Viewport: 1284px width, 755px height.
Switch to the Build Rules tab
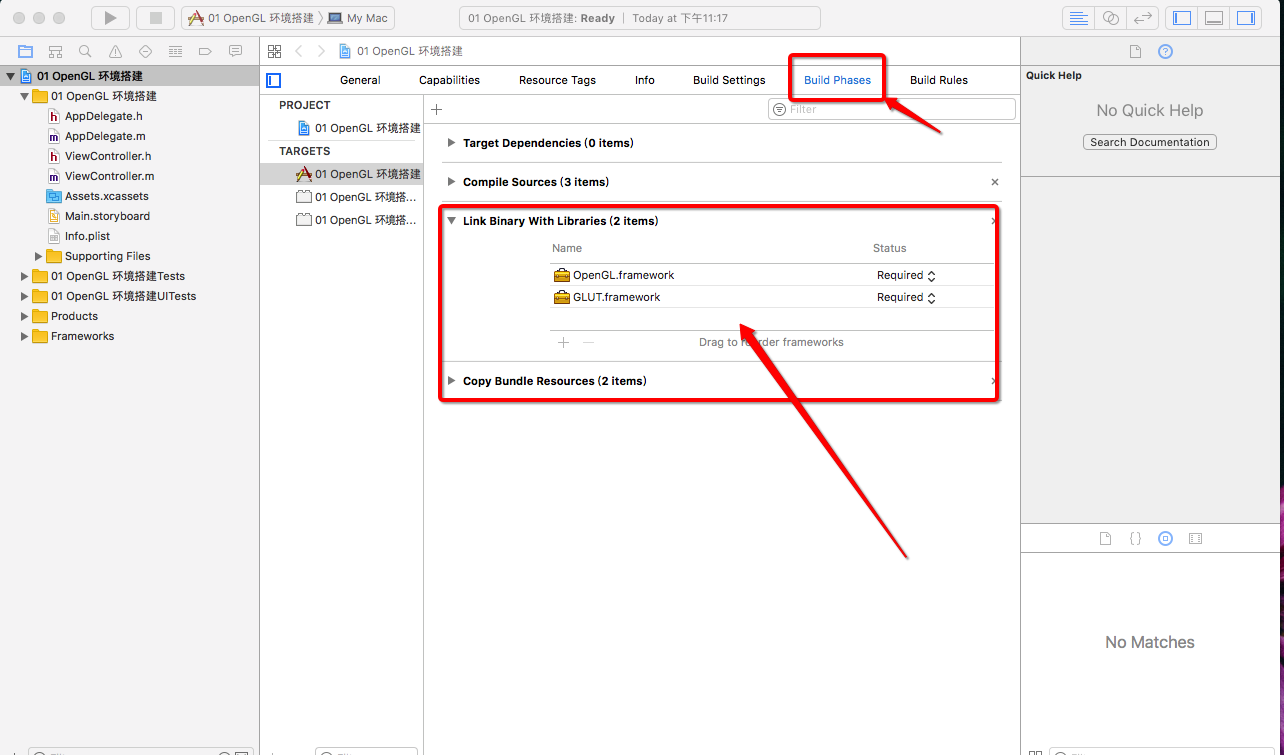point(939,80)
